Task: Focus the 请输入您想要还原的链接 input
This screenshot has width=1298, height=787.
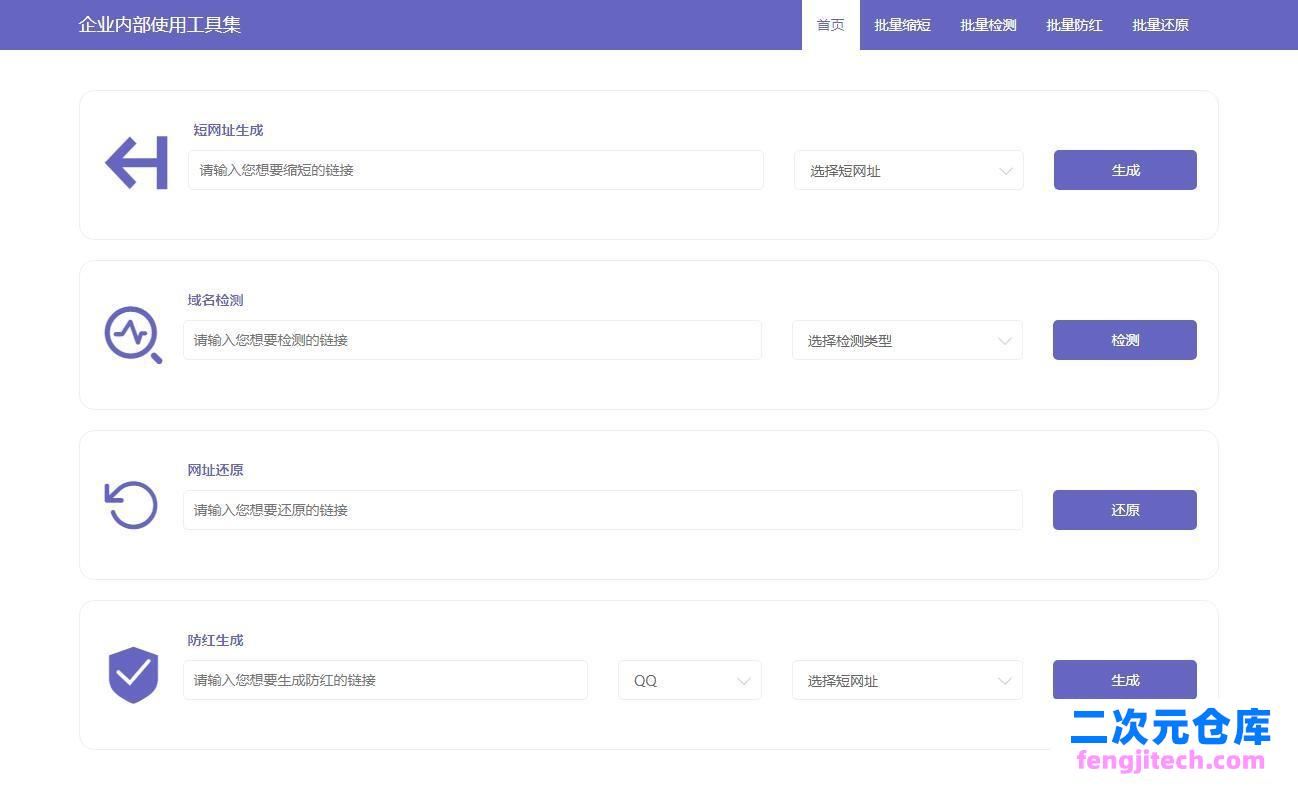Action: (603, 510)
